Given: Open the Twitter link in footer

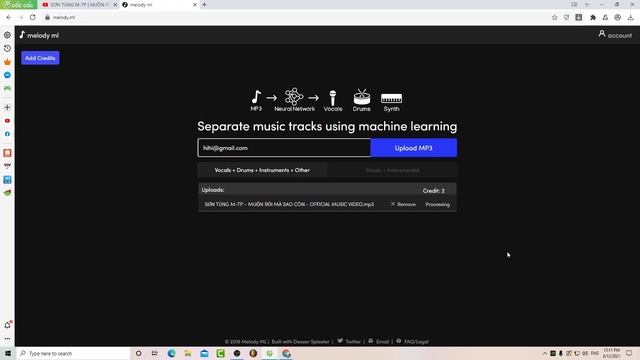Looking at the screenshot, I should (349, 341).
